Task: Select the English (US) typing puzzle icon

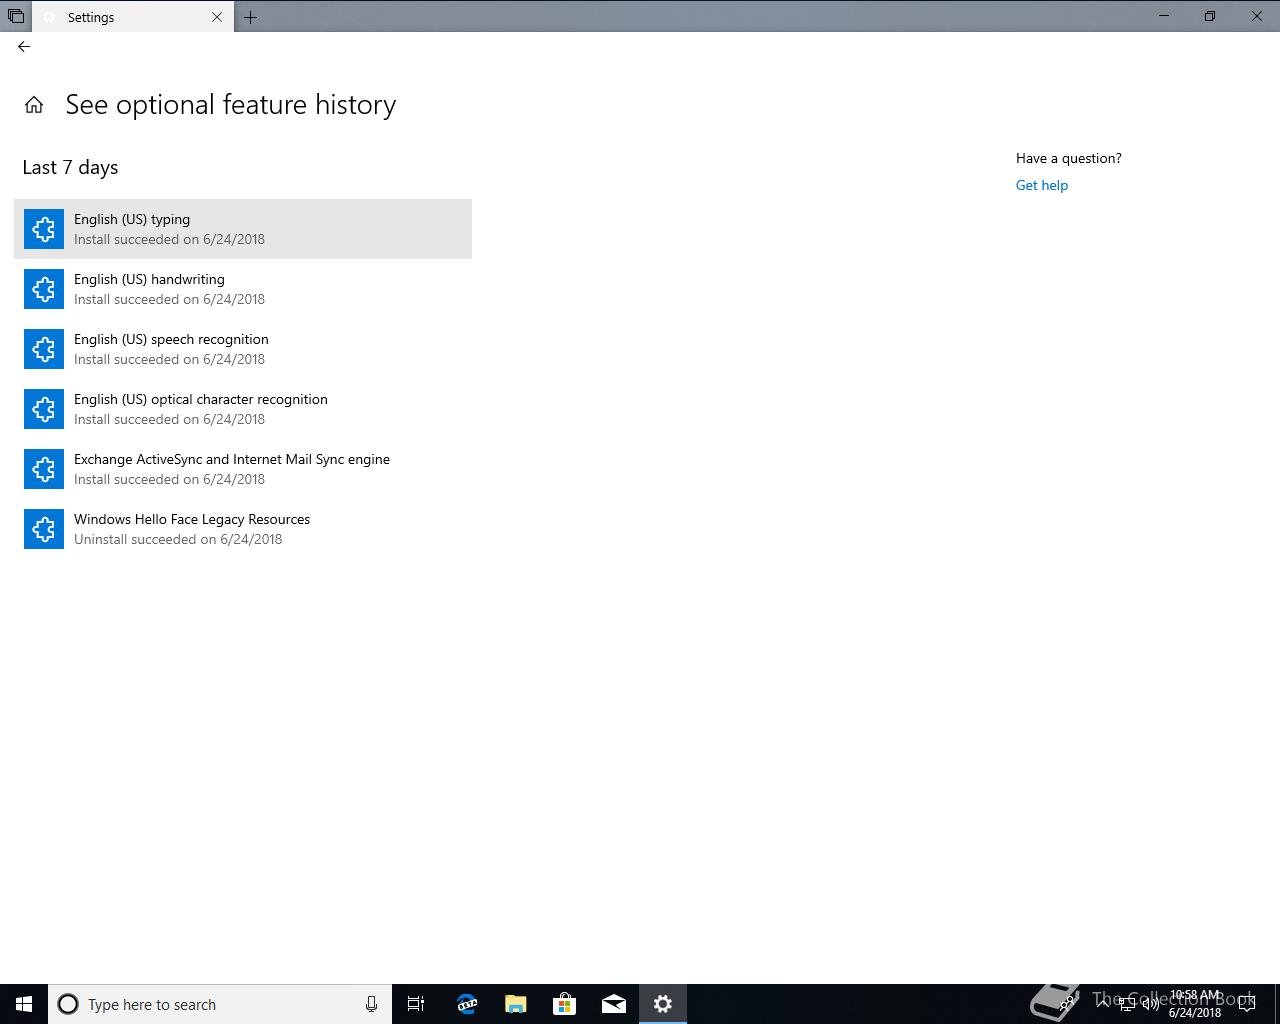Action: (44, 229)
